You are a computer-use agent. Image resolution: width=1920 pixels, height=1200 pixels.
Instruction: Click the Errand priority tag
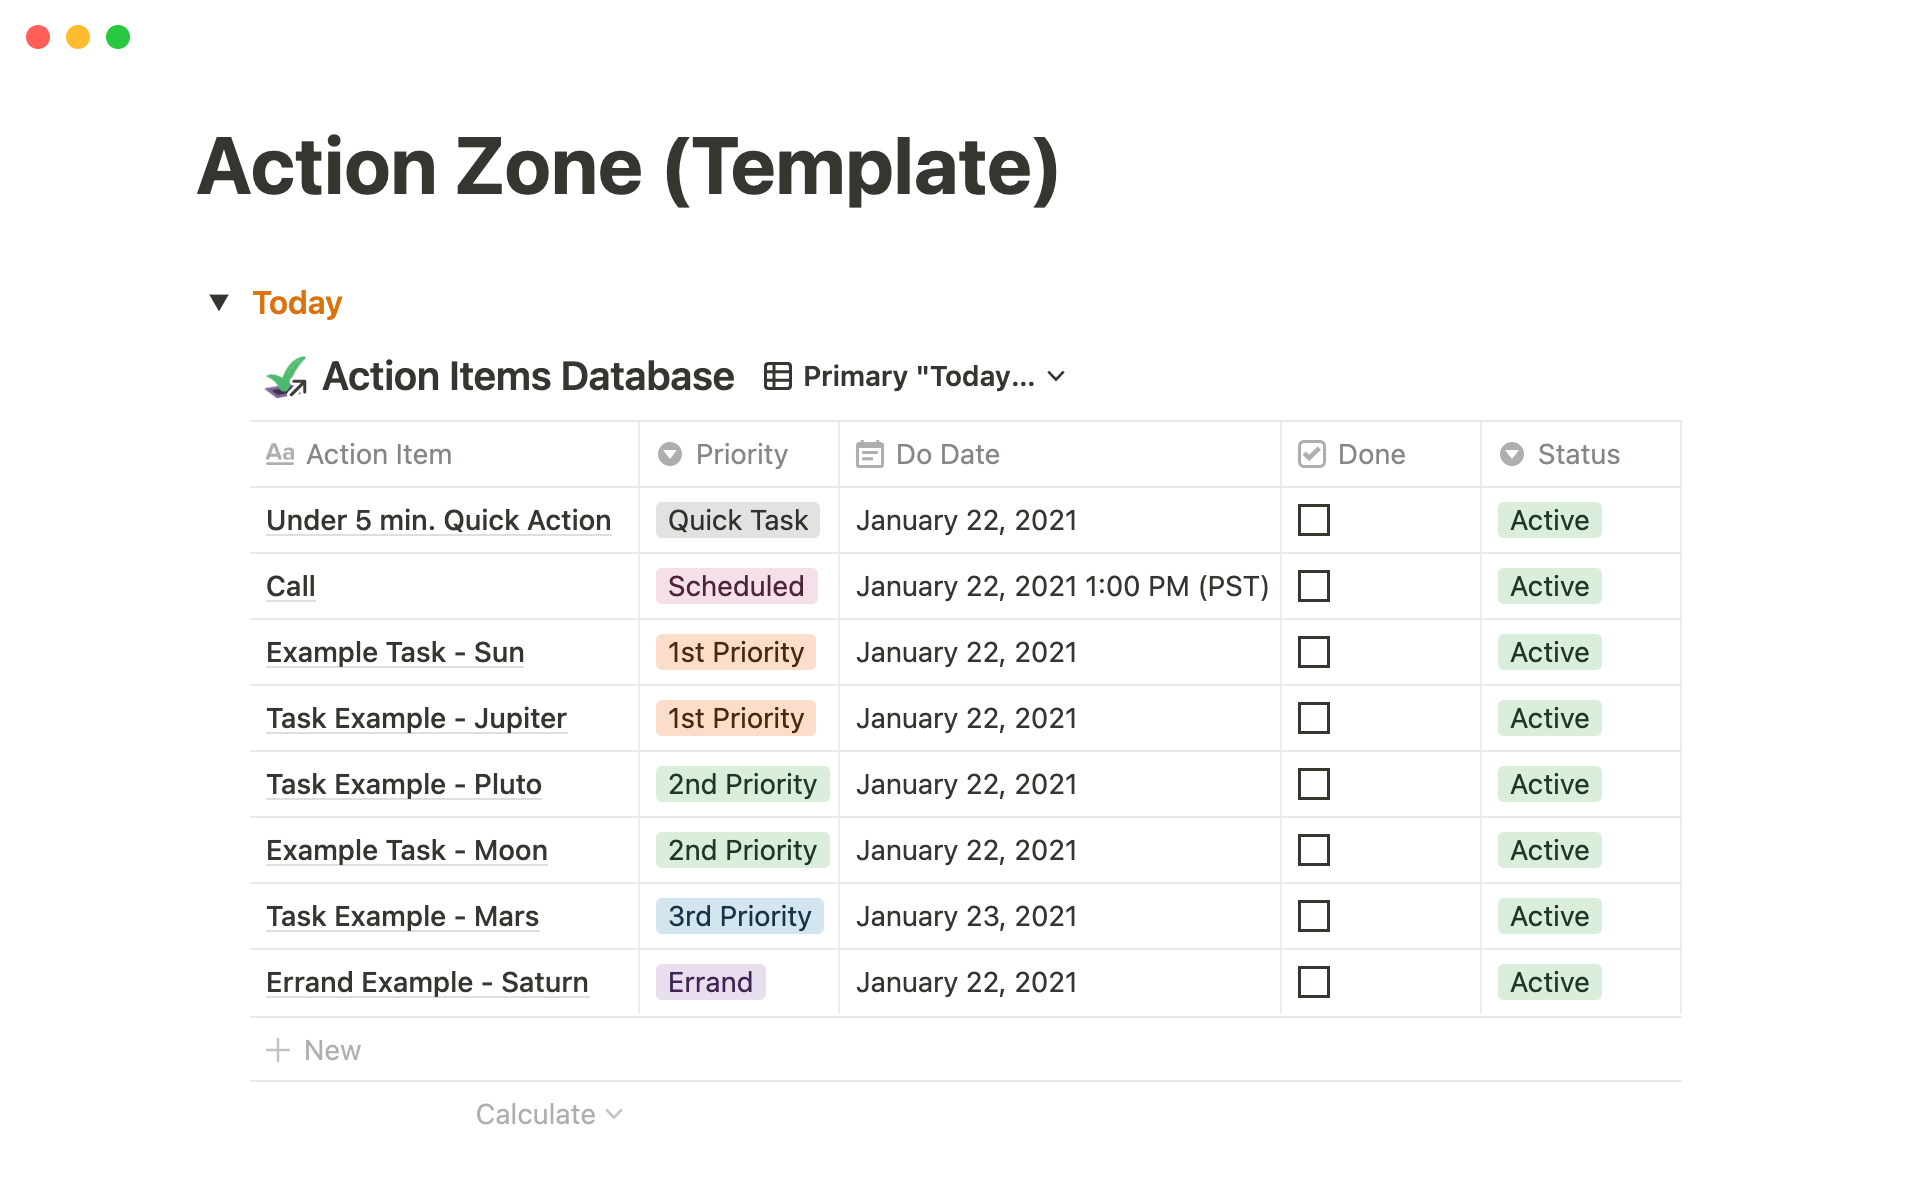pos(710,982)
